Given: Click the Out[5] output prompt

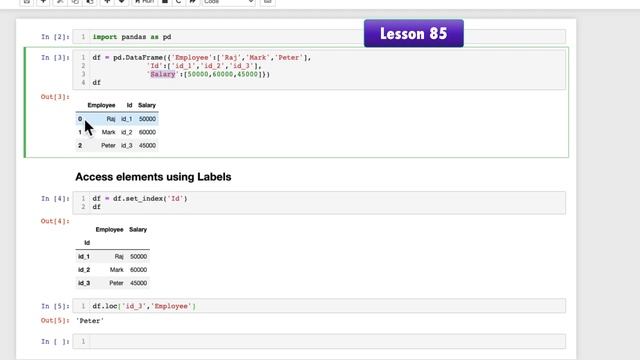Looking at the screenshot, I should pos(55,320).
